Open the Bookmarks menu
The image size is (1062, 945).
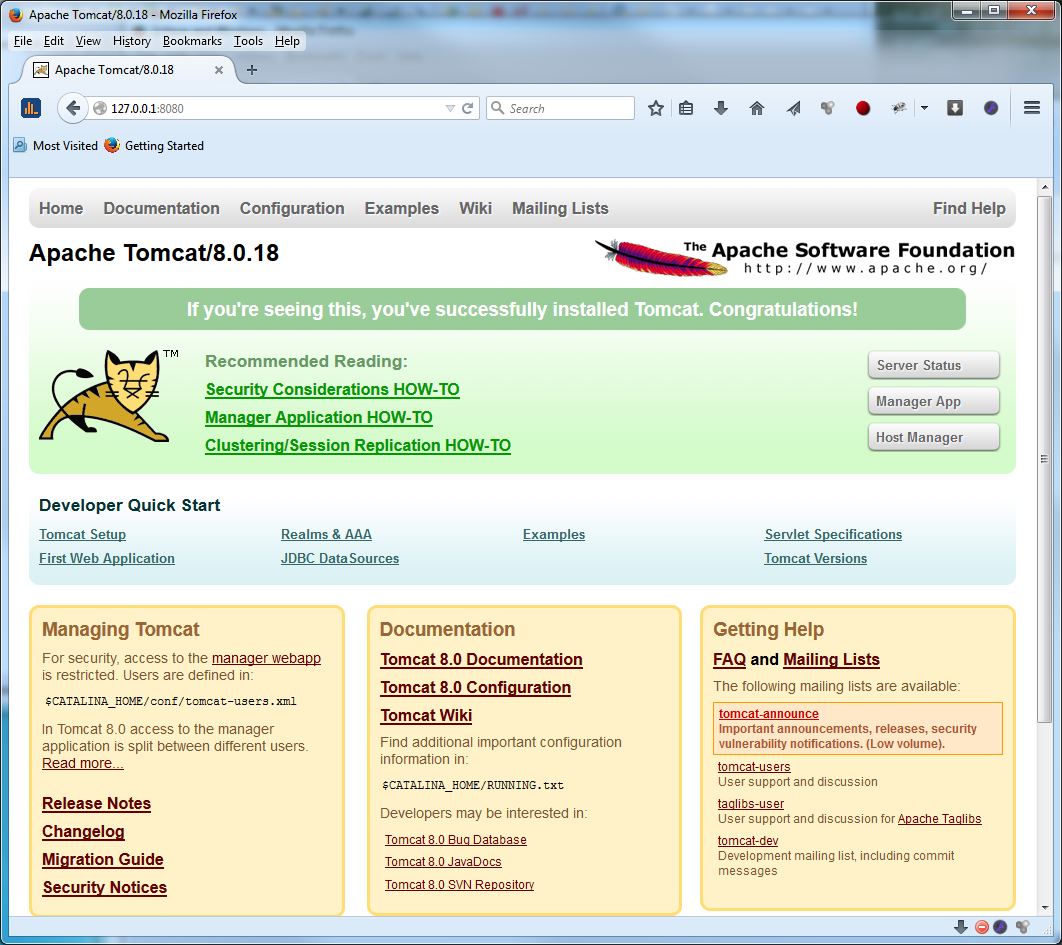coord(192,41)
